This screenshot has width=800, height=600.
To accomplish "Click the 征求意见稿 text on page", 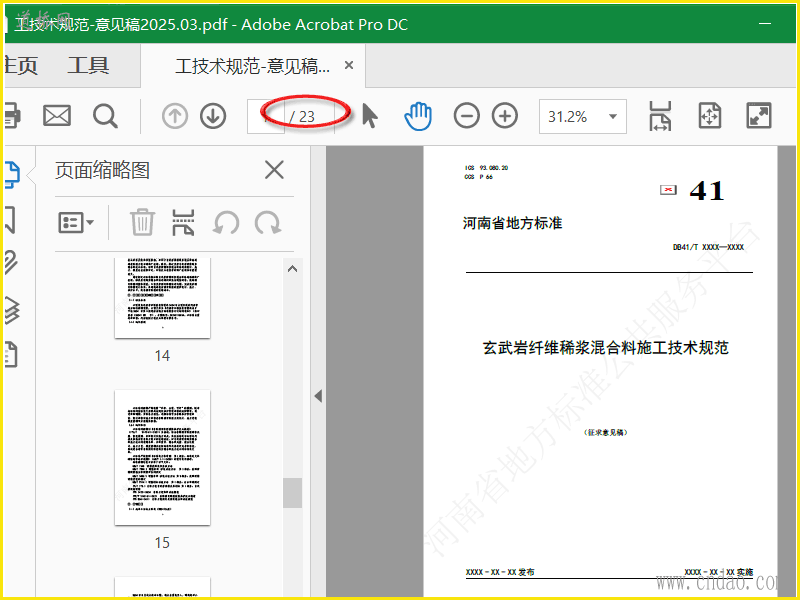I will [606, 432].
